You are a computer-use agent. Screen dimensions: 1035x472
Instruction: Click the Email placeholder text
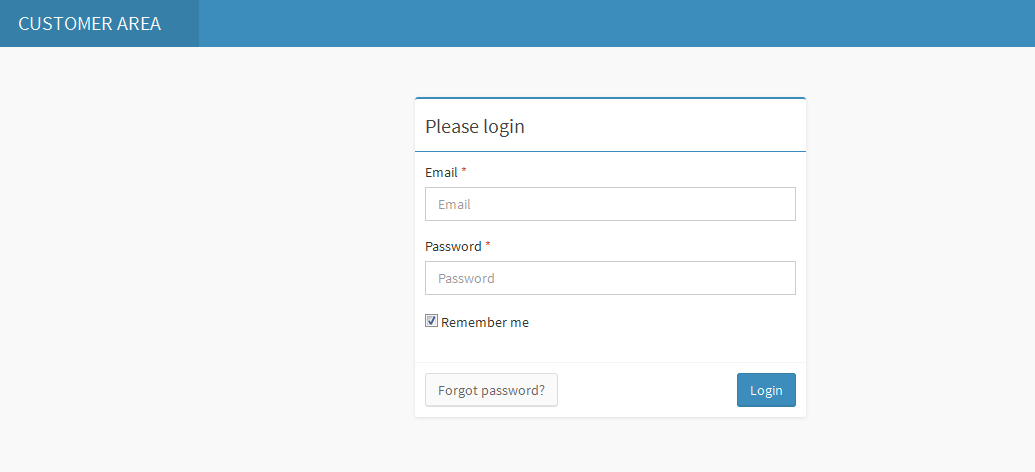pyautogui.click(x=454, y=204)
